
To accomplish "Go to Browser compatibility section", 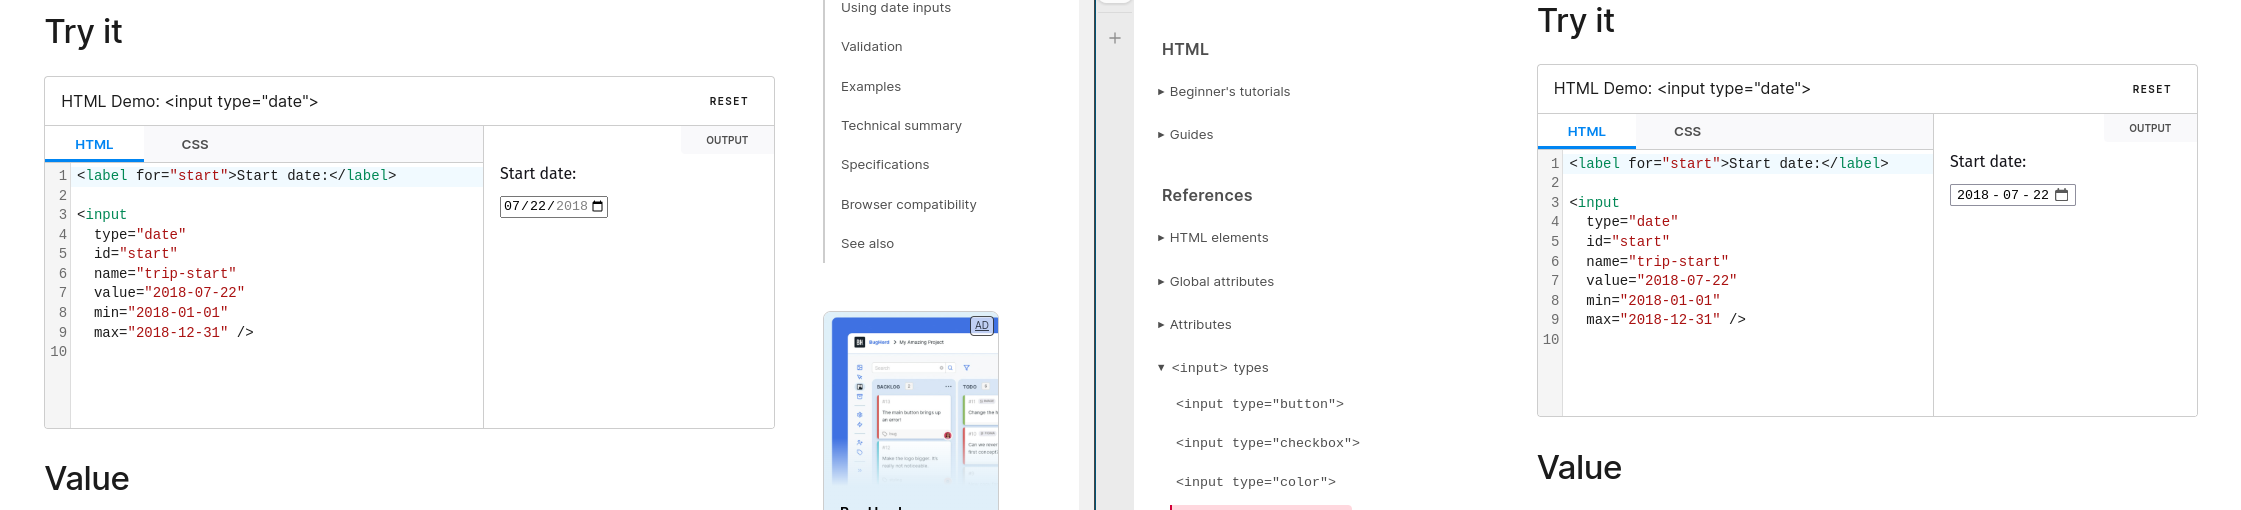I will pos(908,205).
